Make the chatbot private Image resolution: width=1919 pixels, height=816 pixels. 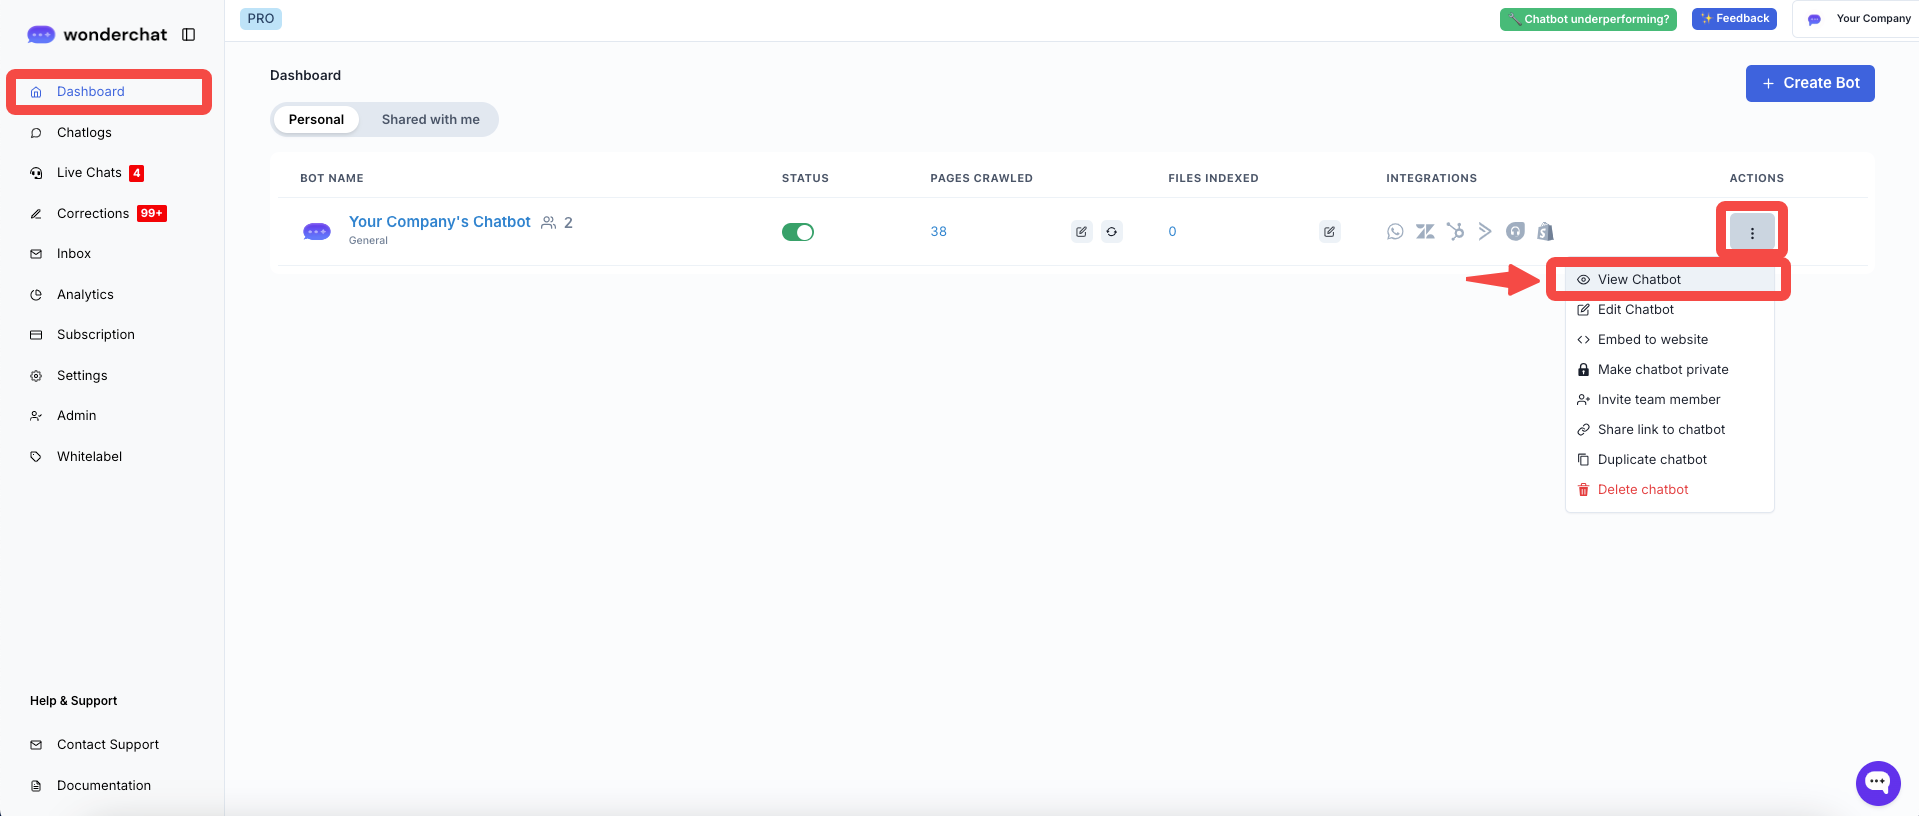[x=1662, y=370]
